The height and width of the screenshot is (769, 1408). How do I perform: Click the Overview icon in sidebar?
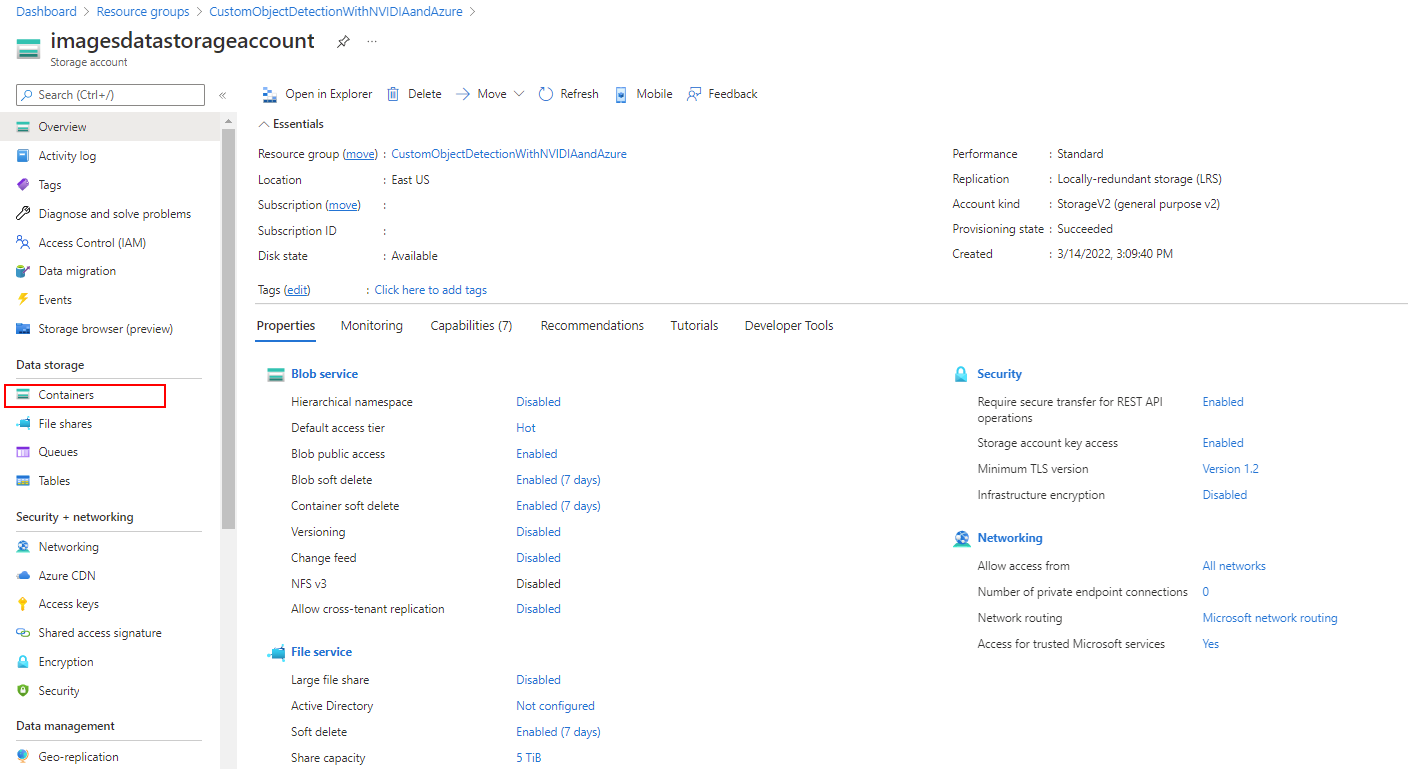click(x=23, y=127)
